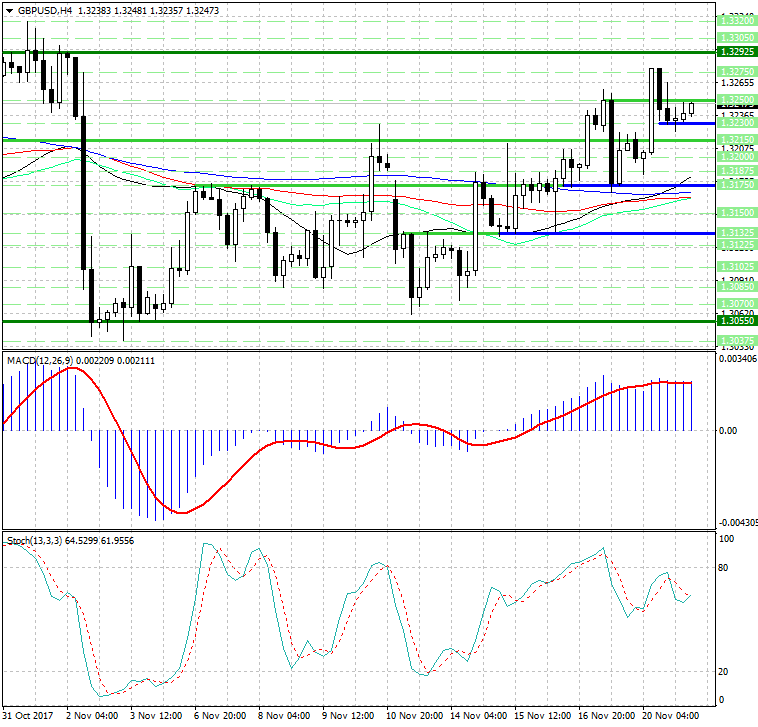Image resolution: width=758 pixels, height=727 pixels.
Task: Select the thick green line at 1.30550
Action: coord(300,321)
